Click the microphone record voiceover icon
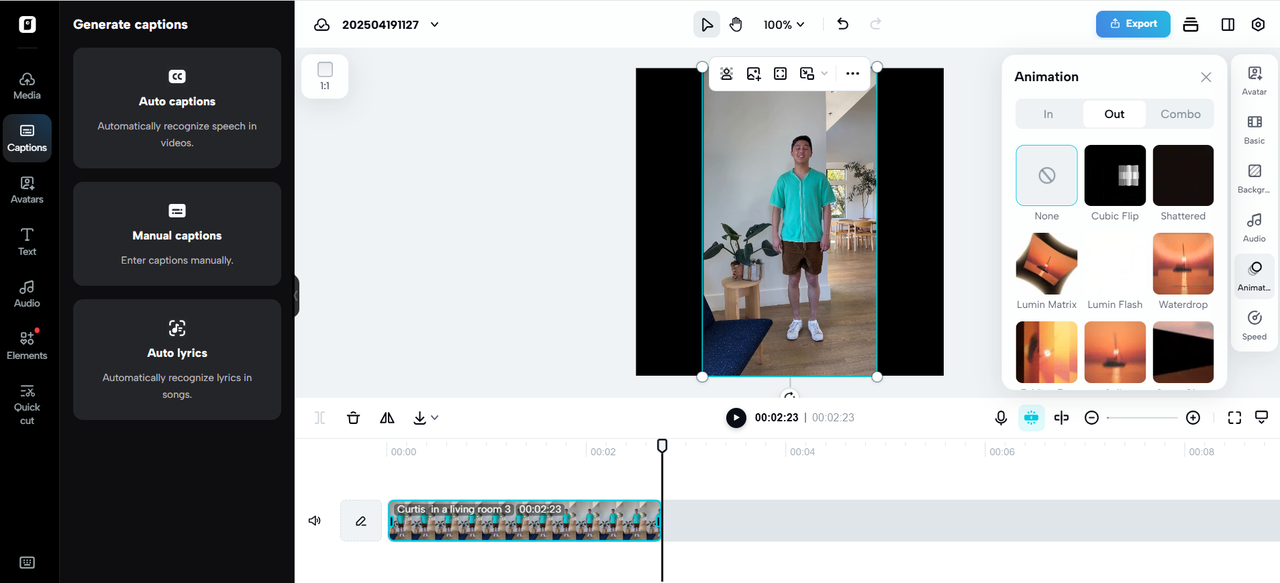The width and height of the screenshot is (1280, 583). (x=1000, y=418)
